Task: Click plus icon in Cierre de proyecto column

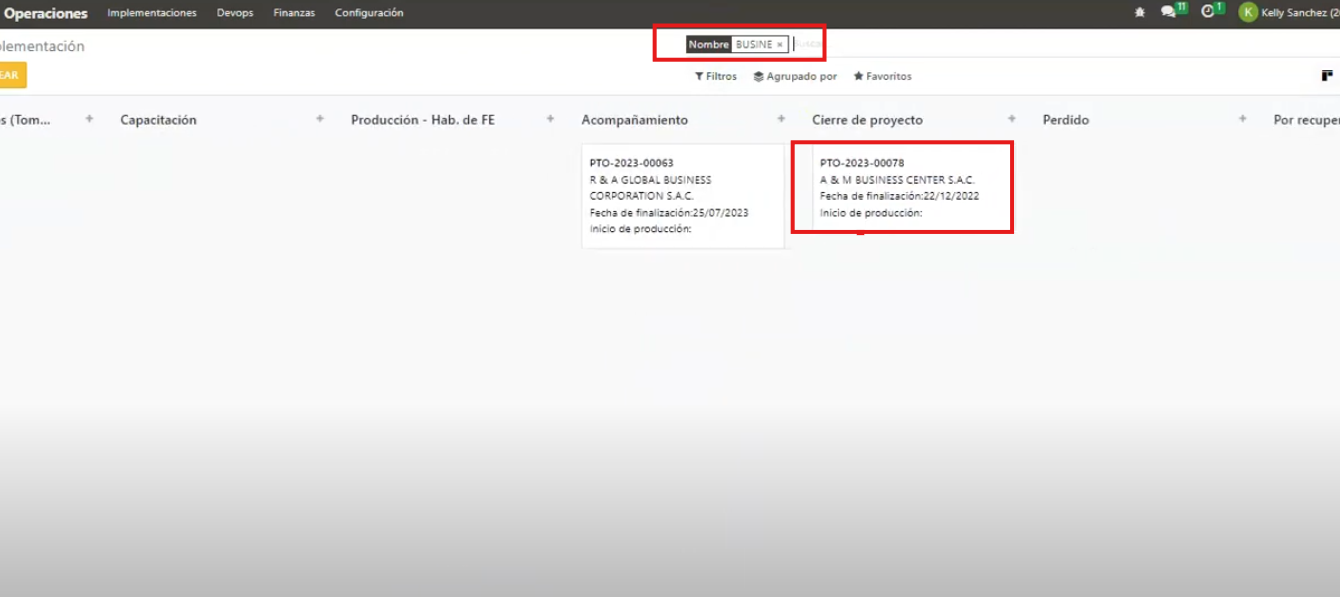Action: pos(1012,119)
